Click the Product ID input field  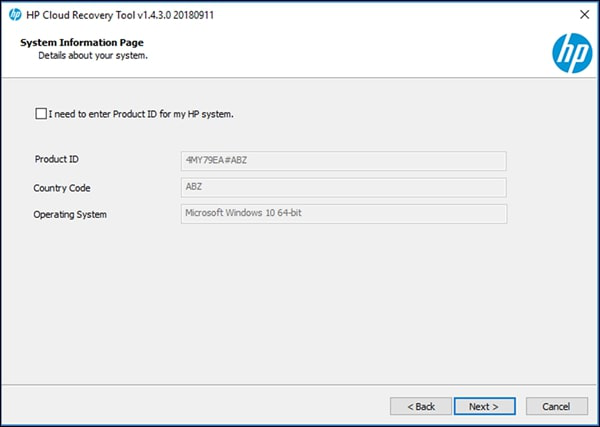pyautogui.click(x=343, y=161)
